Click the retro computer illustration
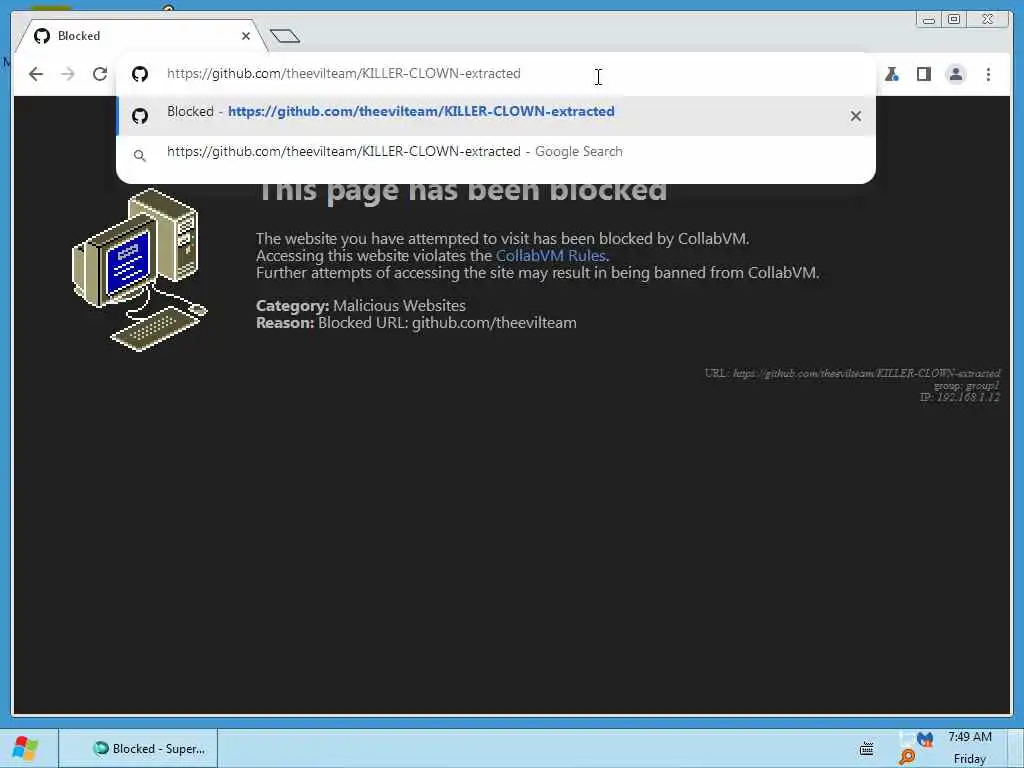Screen dimensions: 1024x768 [x=140, y=270]
